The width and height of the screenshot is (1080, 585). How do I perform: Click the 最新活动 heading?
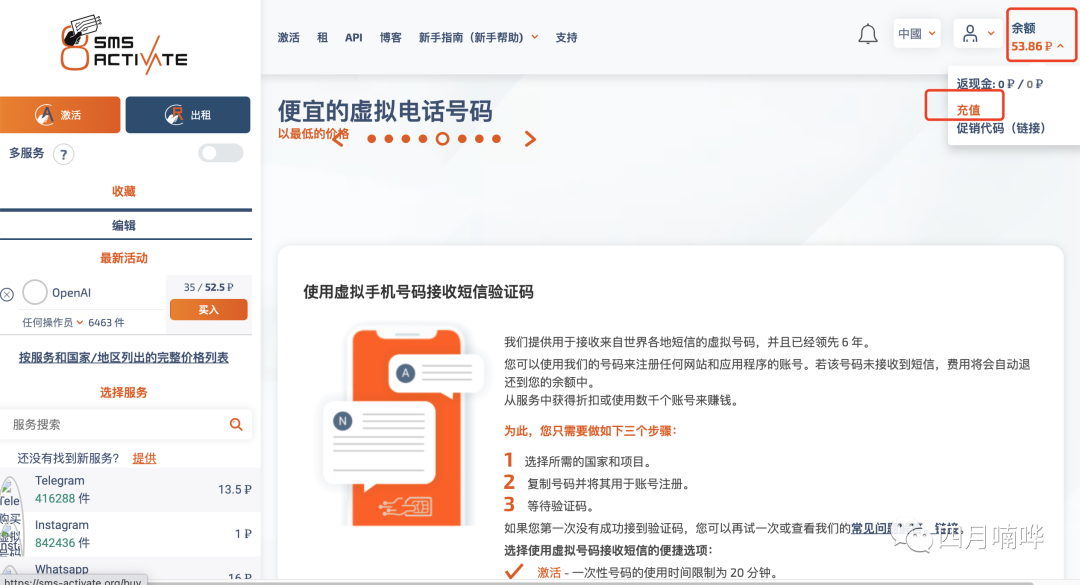click(x=124, y=258)
